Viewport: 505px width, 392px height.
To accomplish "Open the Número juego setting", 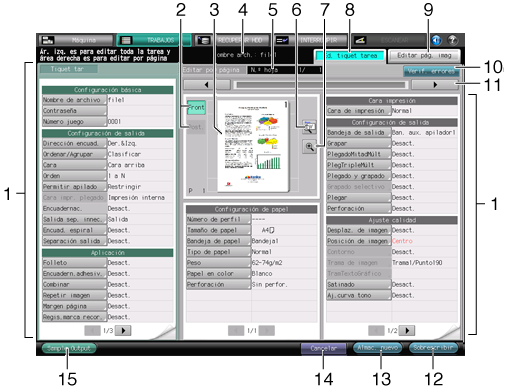I will [x=74, y=122].
